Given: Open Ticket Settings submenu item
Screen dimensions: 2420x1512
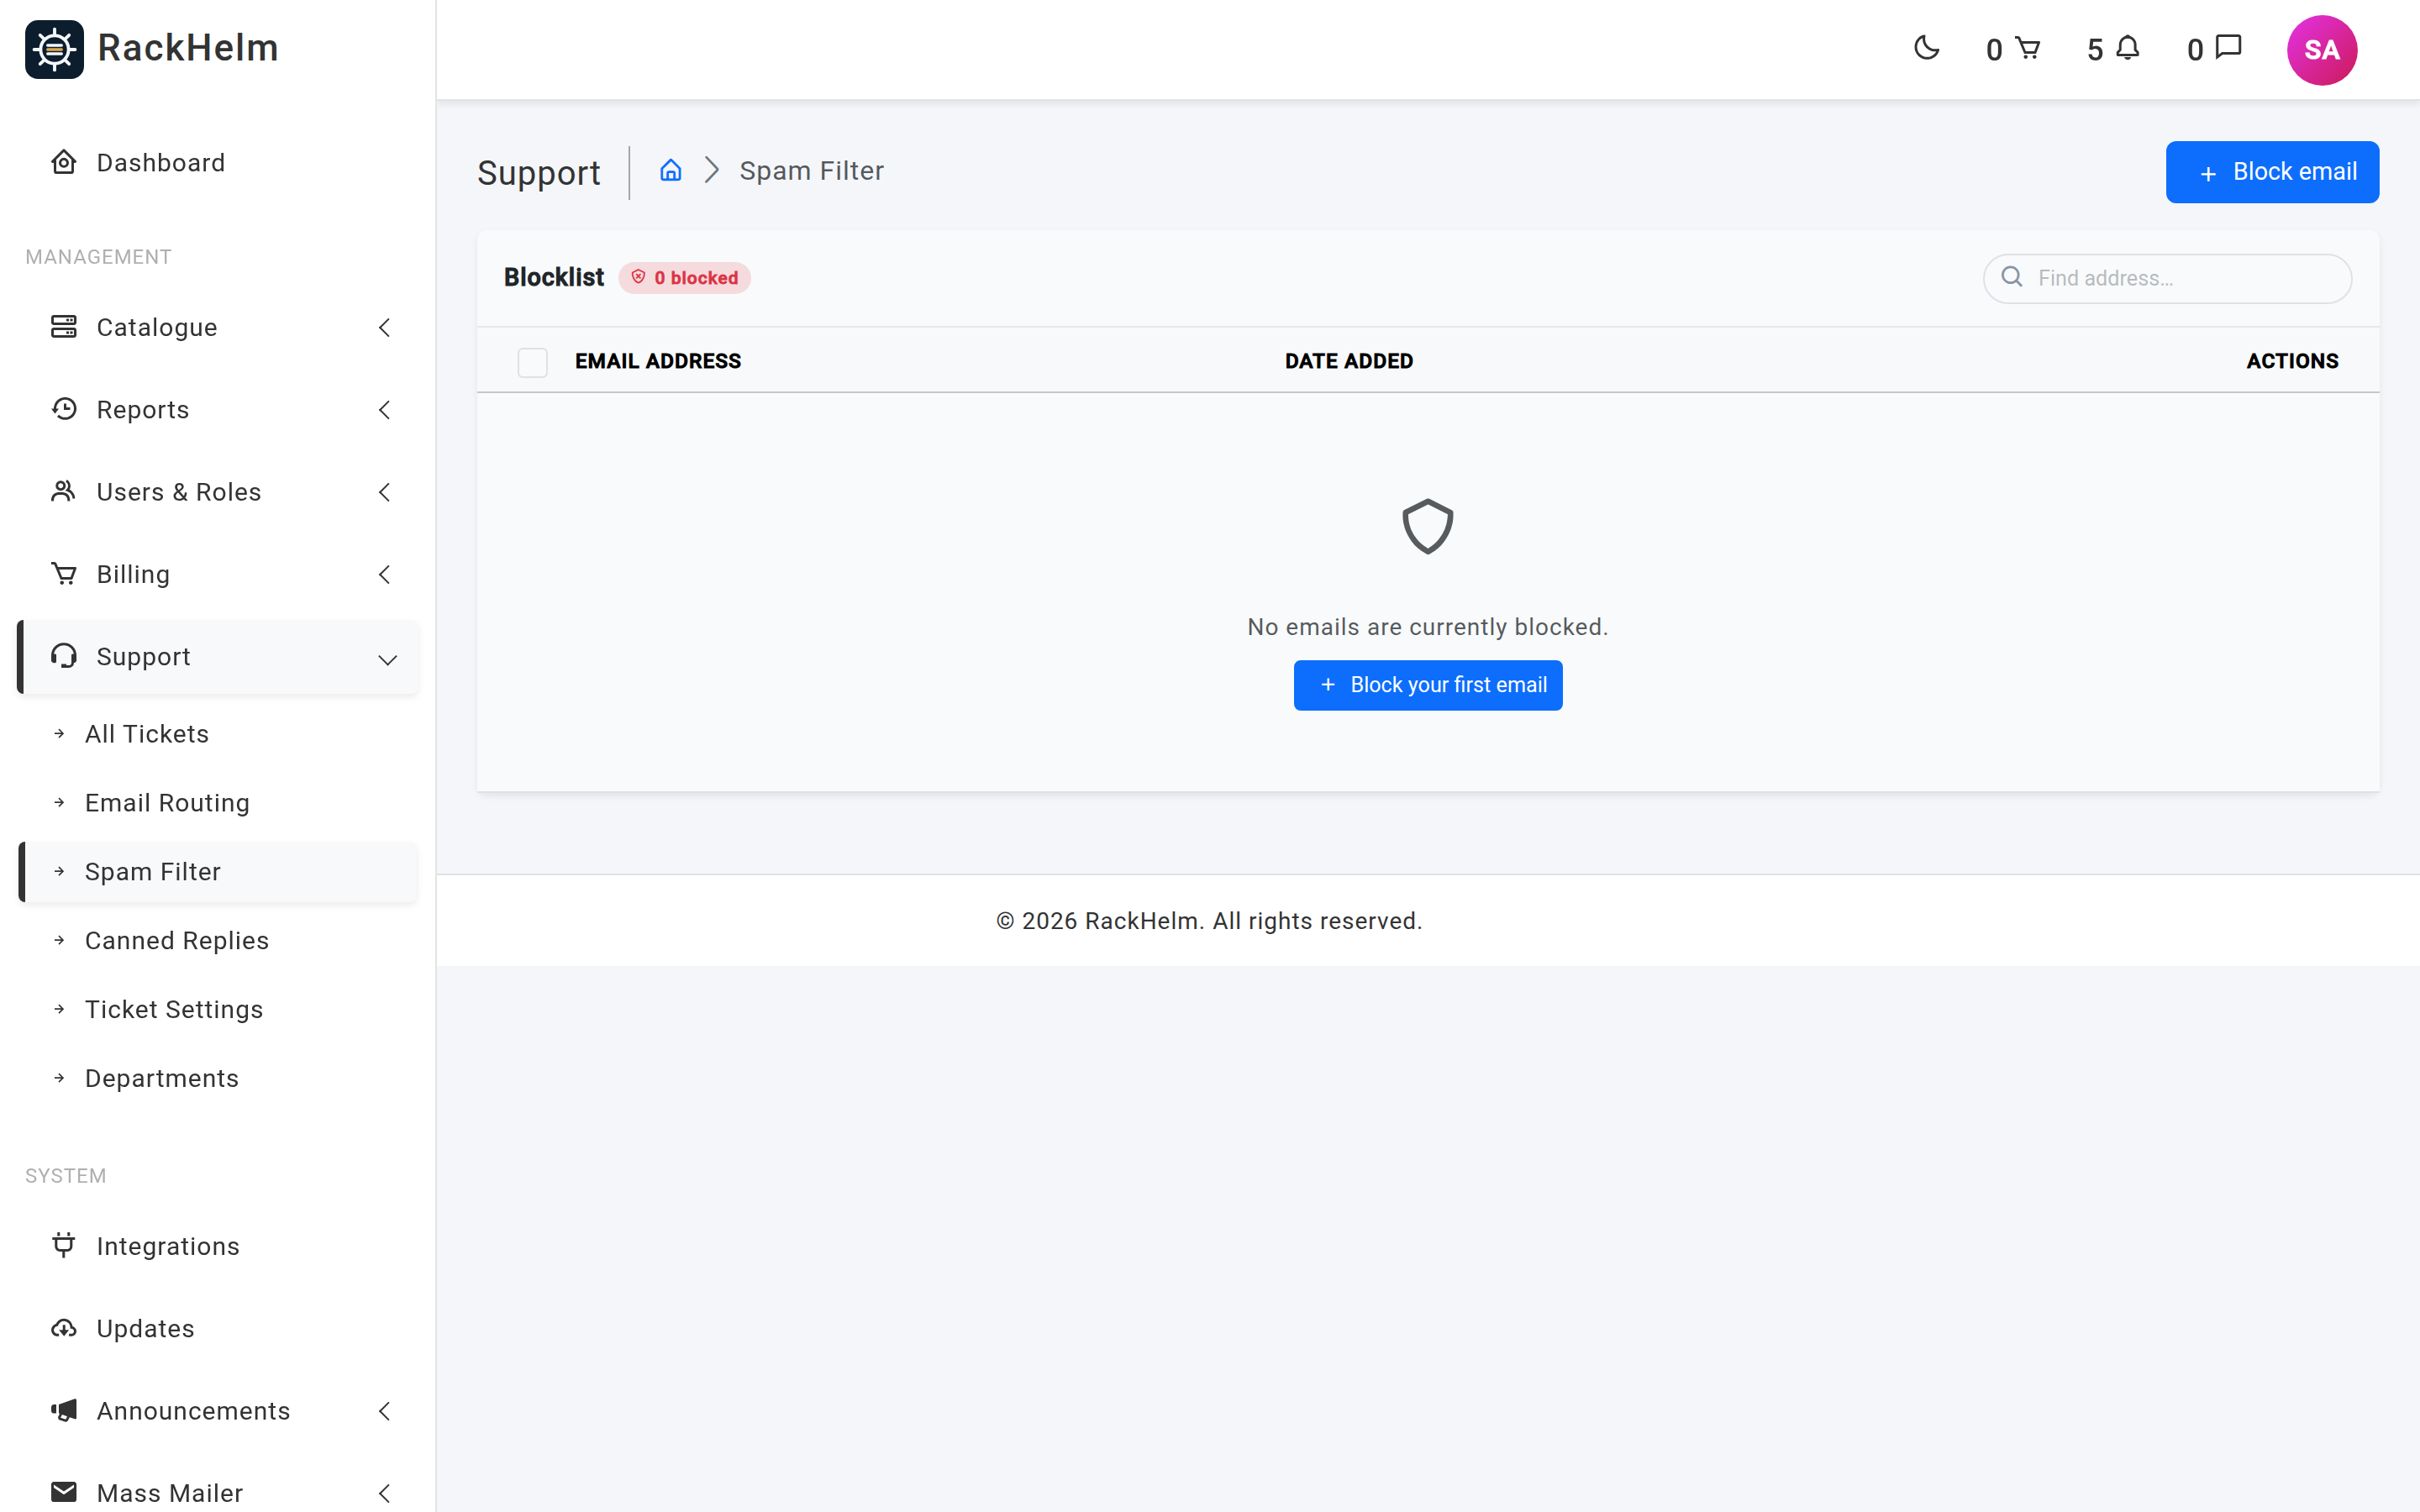Looking at the screenshot, I should click(218, 1010).
